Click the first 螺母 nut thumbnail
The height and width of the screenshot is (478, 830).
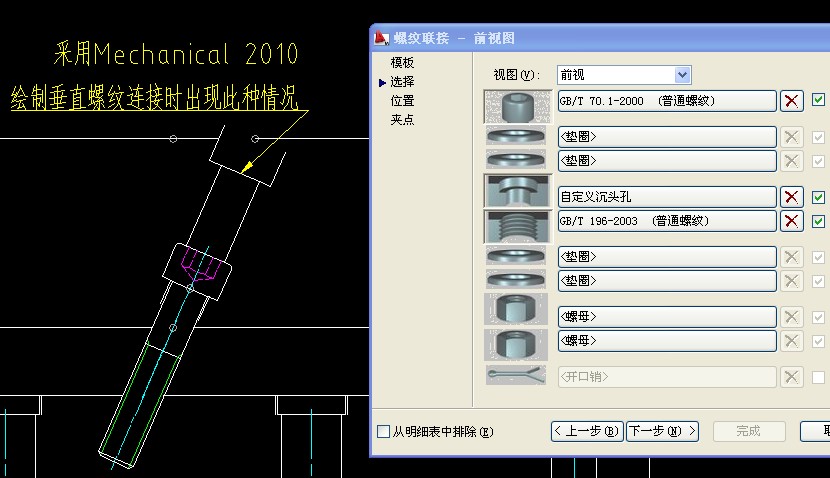coord(516,309)
